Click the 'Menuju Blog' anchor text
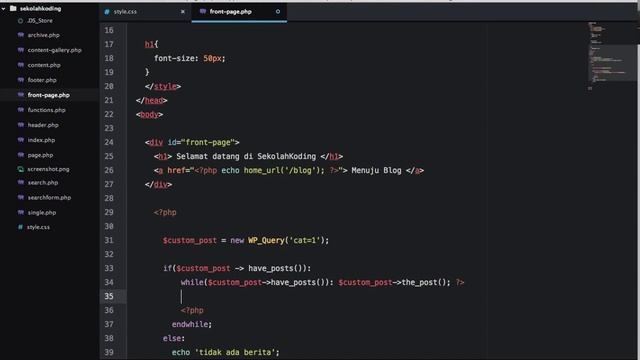The width and height of the screenshot is (640, 360). [376, 170]
